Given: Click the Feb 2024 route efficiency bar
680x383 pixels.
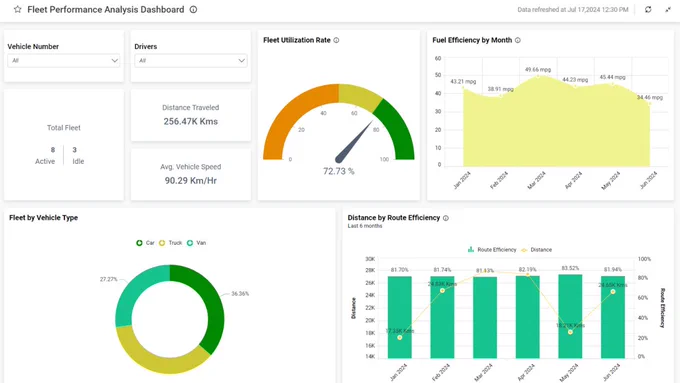Looking at the screenshot, I should [x=442, y=318].
